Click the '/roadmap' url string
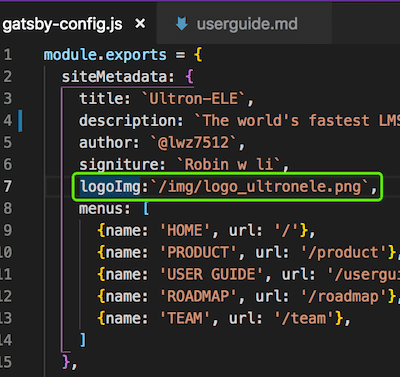400x377 pixels. (344, 296)
